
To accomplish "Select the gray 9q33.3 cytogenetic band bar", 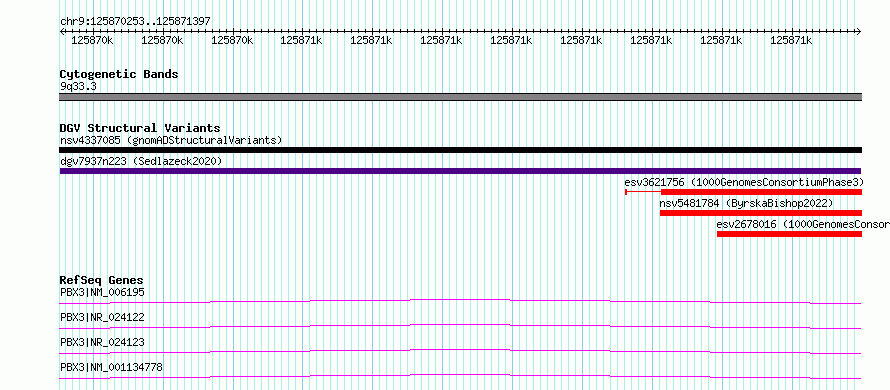I will pyautogui.click(x=460, y=97).
